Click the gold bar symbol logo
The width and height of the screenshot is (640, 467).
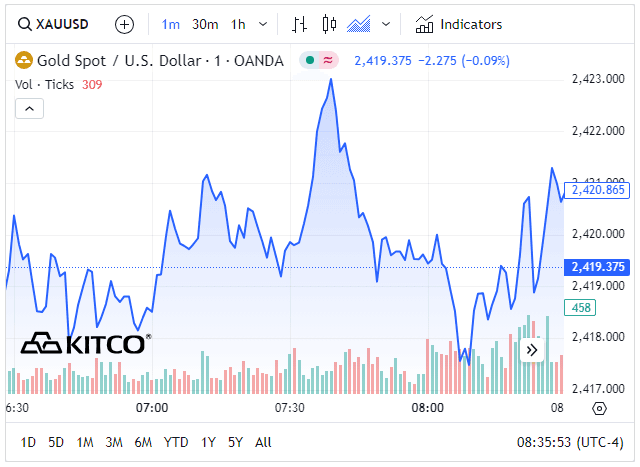pyautogui.click(x=24, y=60)
